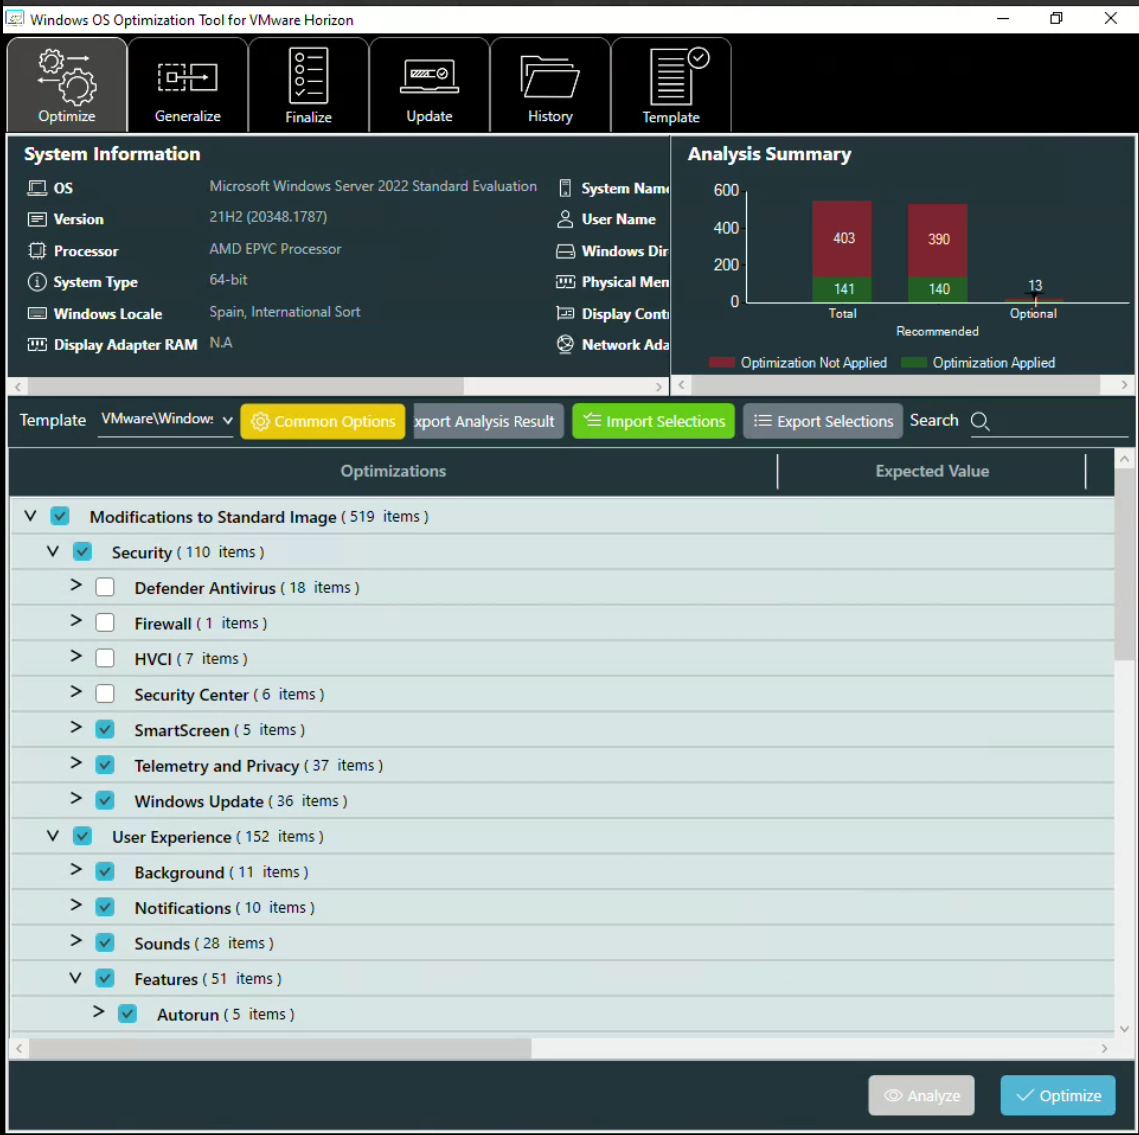Click the Export Selections button
Screen dimensions: 1139x1135
point(823,422)
